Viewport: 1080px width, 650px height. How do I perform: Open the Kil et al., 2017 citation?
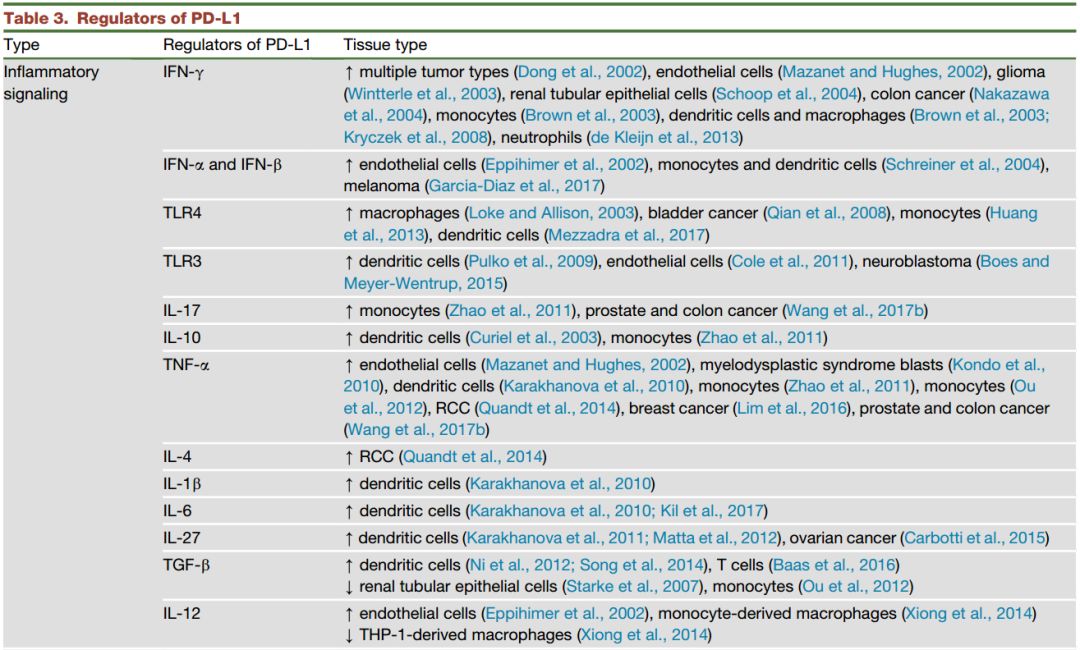[x=712, y=511]
